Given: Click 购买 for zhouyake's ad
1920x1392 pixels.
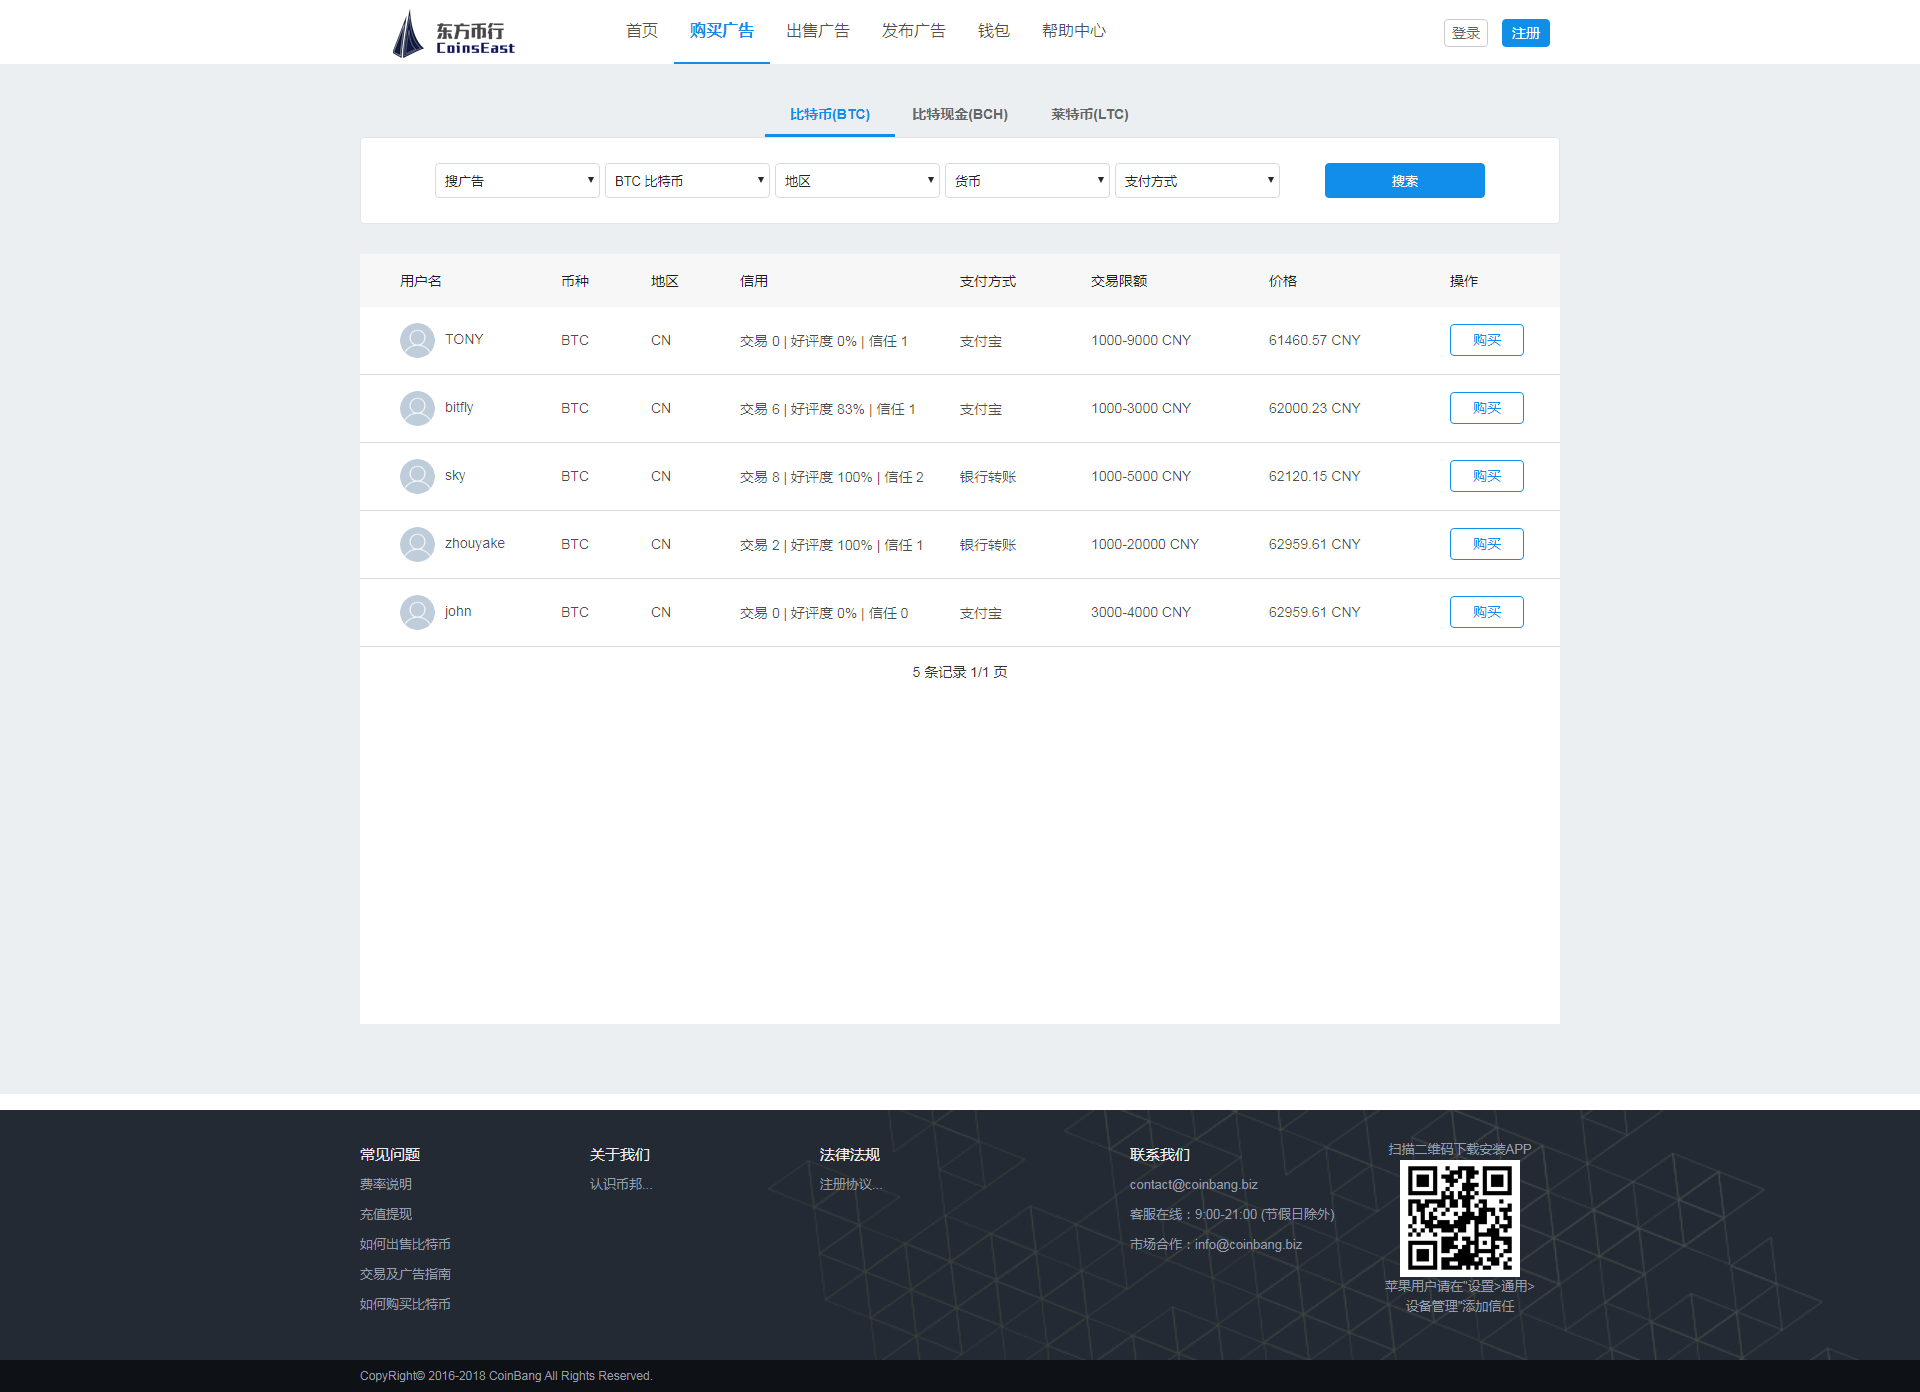Looking at the screenshot, I should click(x=1487, y=544).
